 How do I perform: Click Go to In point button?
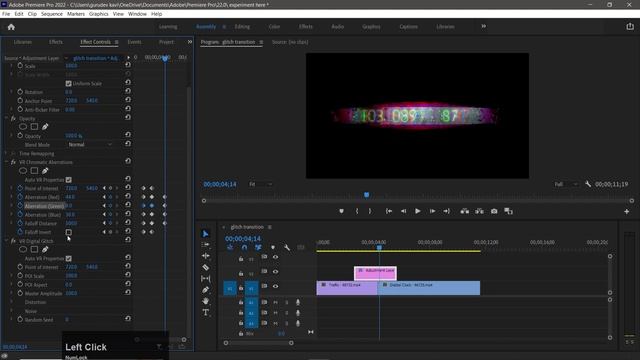tap(389, 211)
